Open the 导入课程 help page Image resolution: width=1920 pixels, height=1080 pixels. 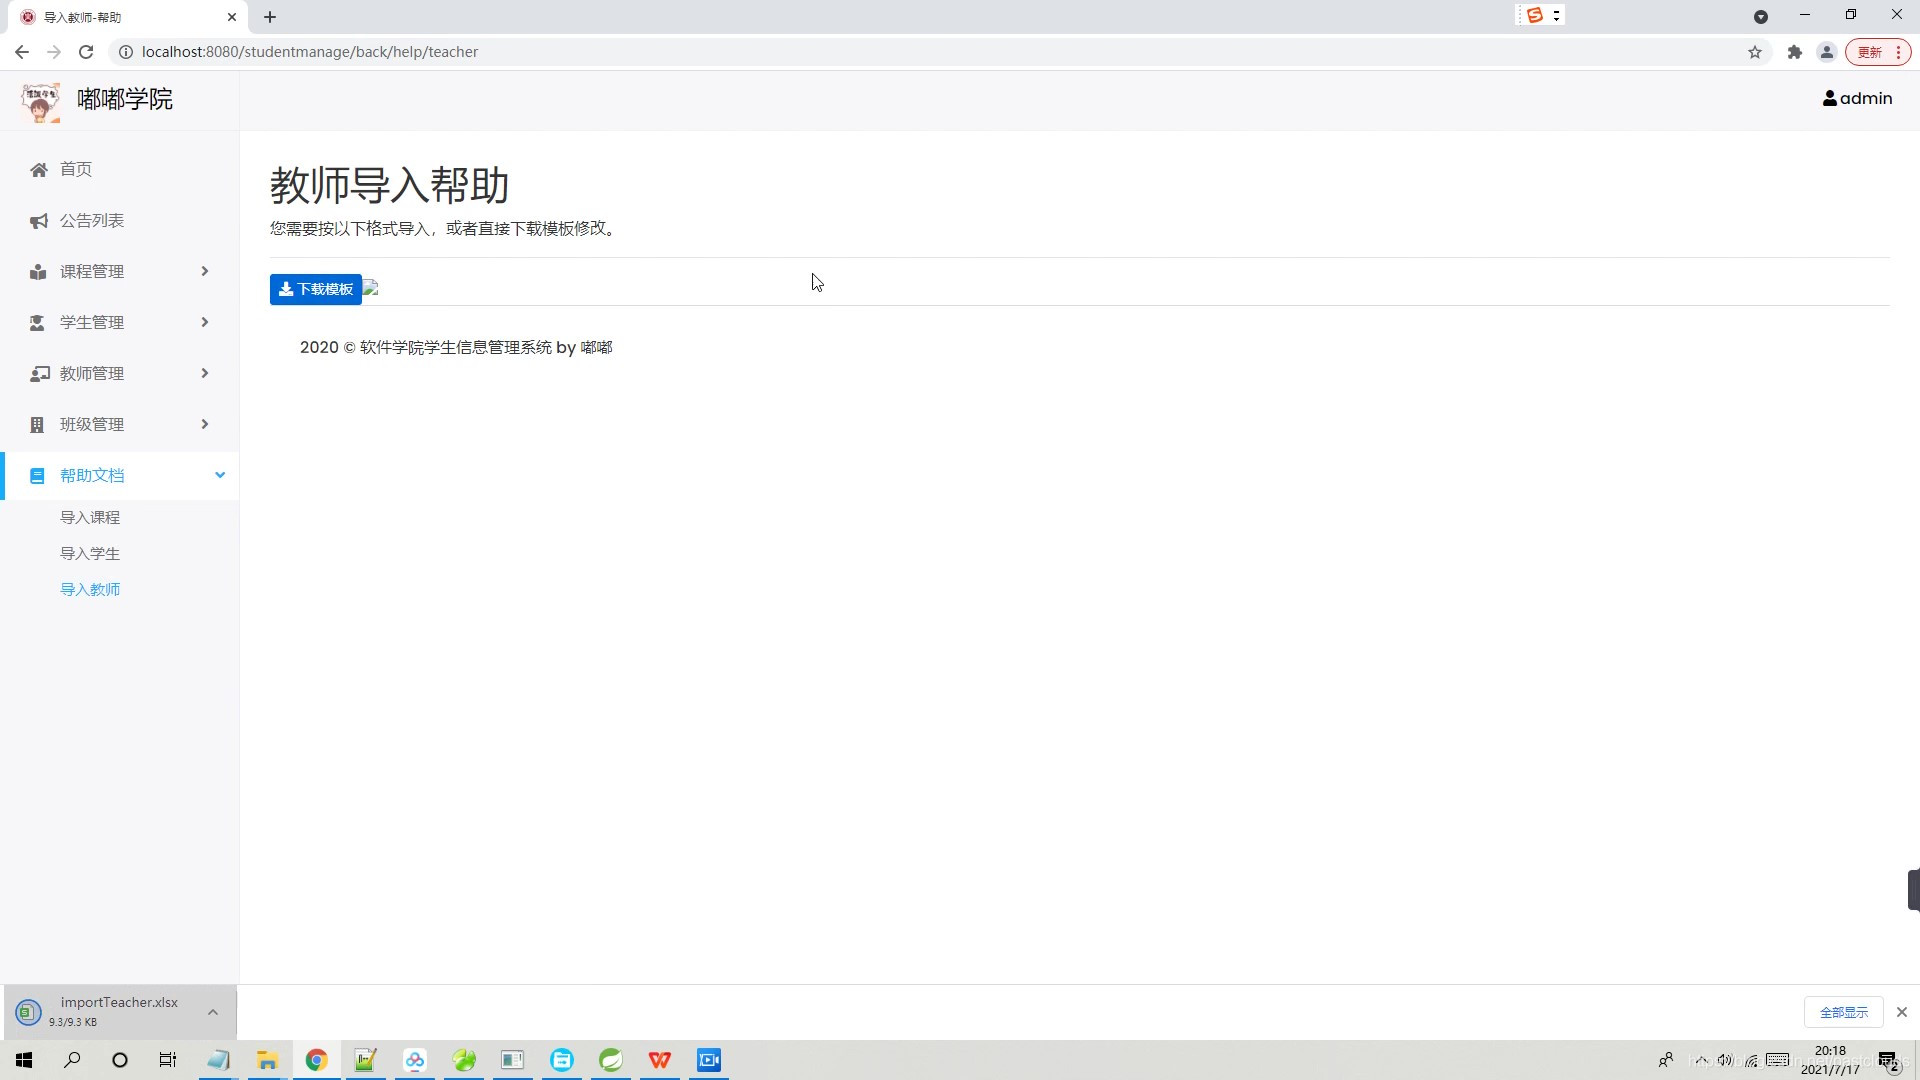click(90, 518)
